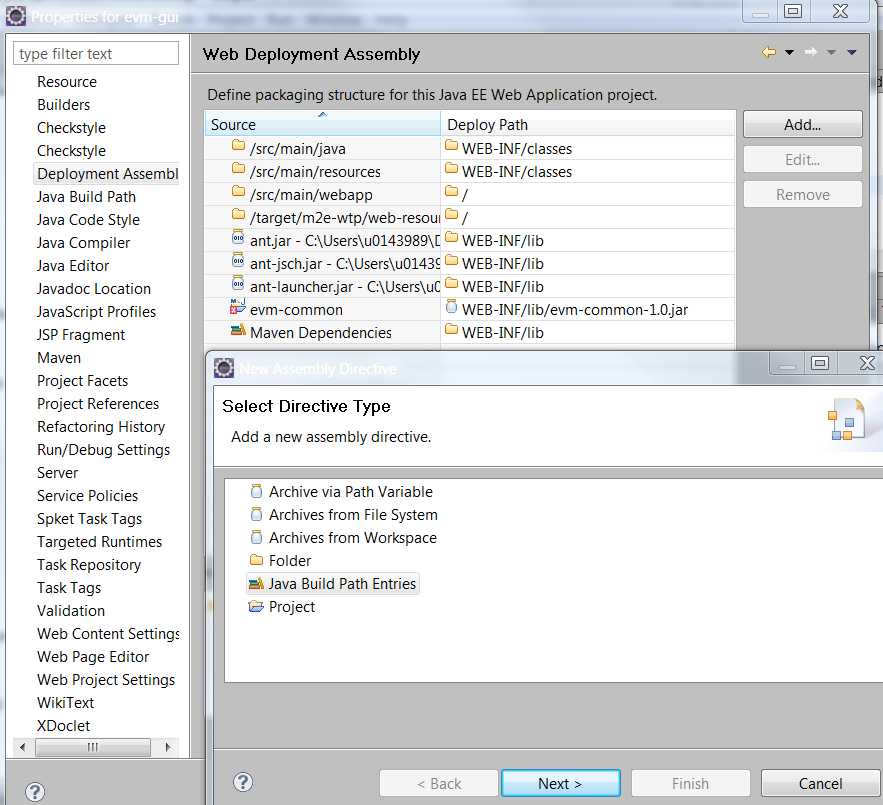Click the jar icon beside ant-jsch.jar

[238, 260]
